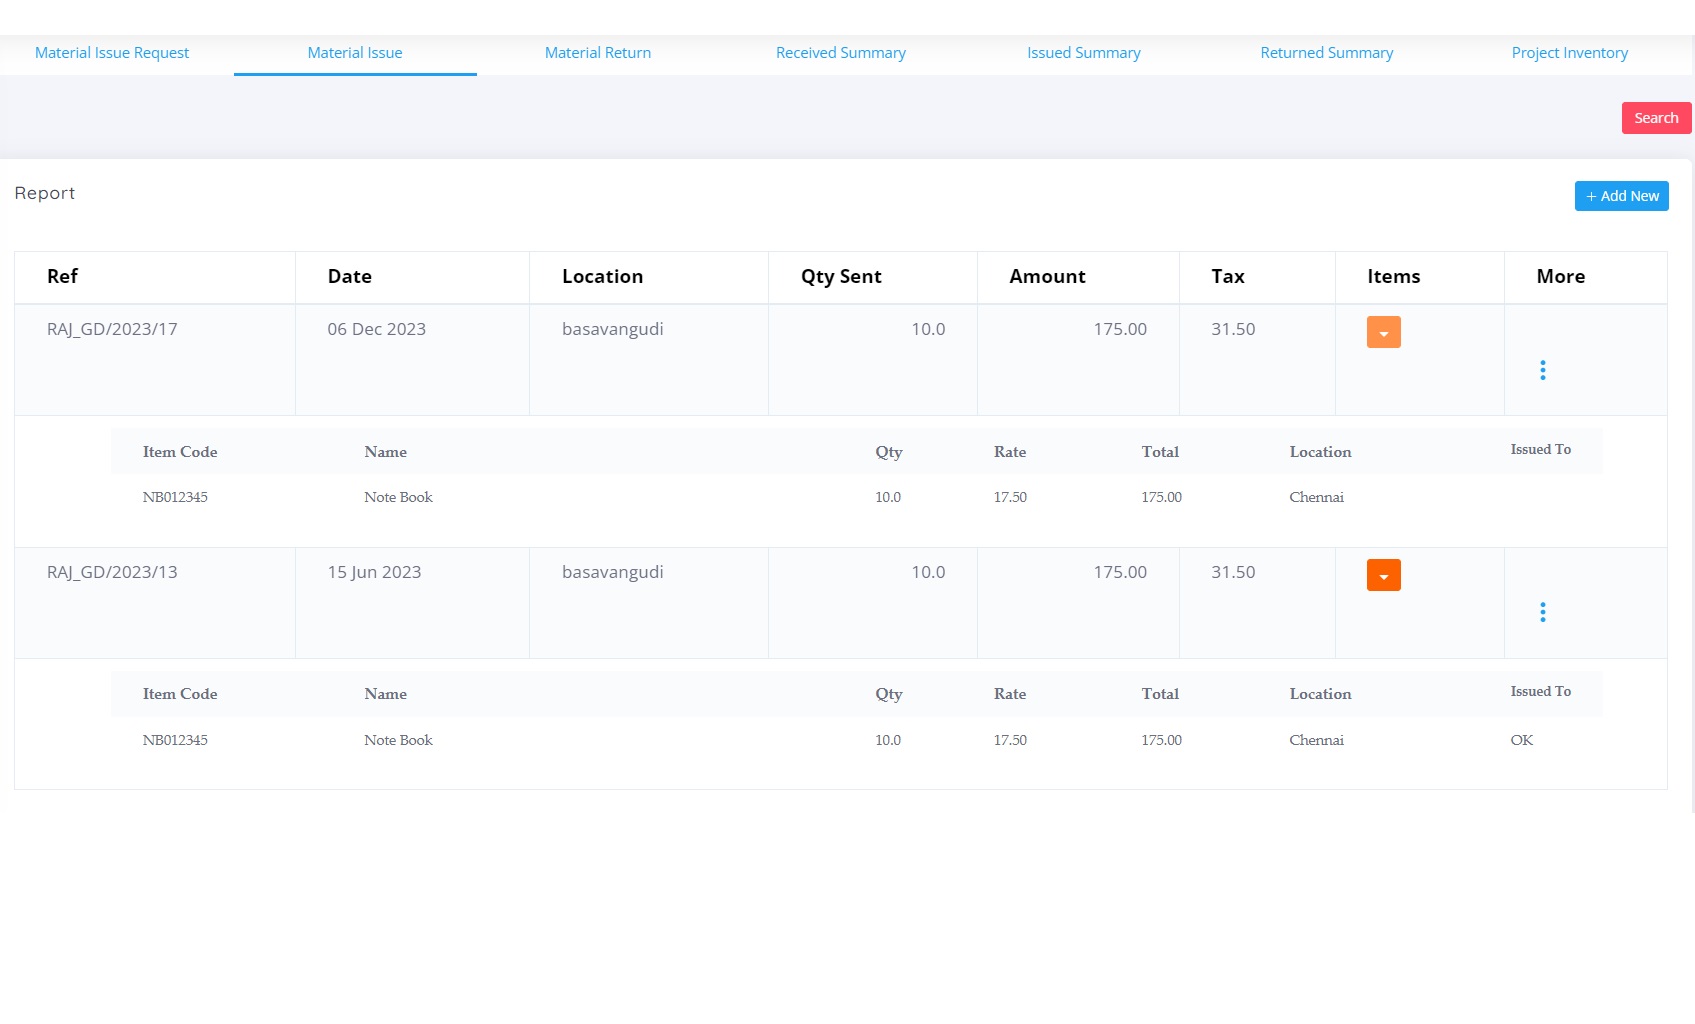Click the 15 Jun 2023 date cell

click(x=374, y=573)
